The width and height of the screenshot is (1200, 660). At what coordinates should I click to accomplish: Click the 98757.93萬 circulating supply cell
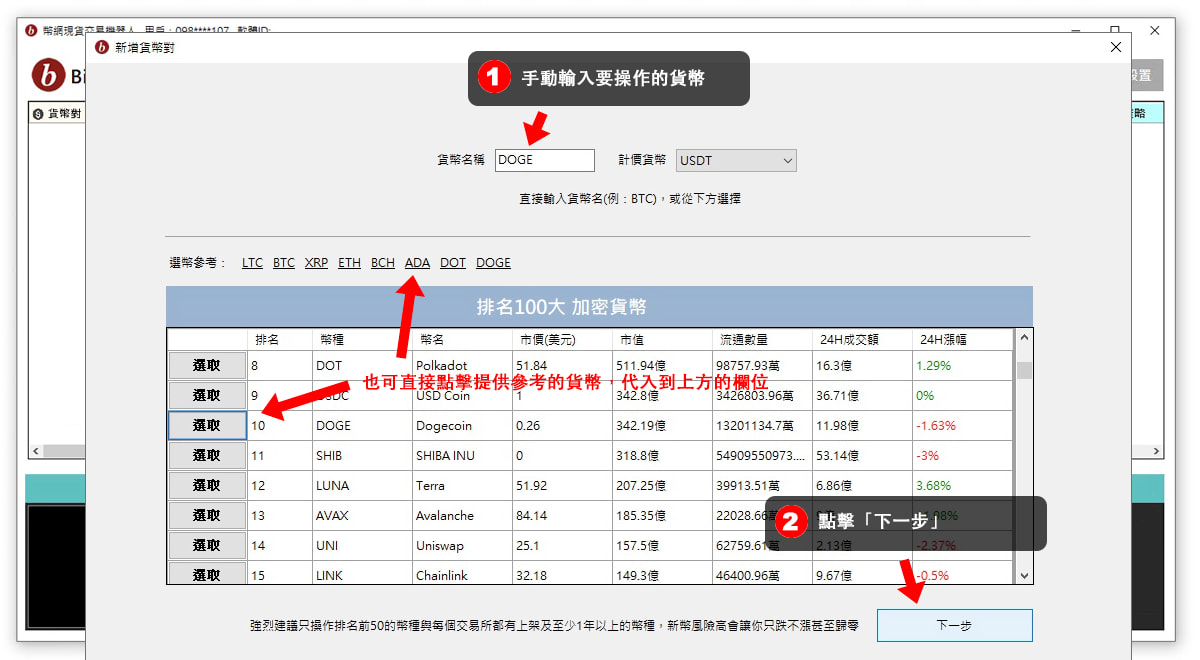[762, 366]
